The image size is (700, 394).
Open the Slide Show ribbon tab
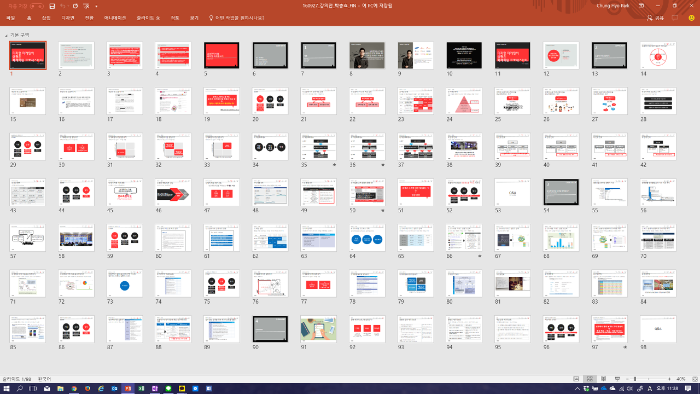click(148, 18)
